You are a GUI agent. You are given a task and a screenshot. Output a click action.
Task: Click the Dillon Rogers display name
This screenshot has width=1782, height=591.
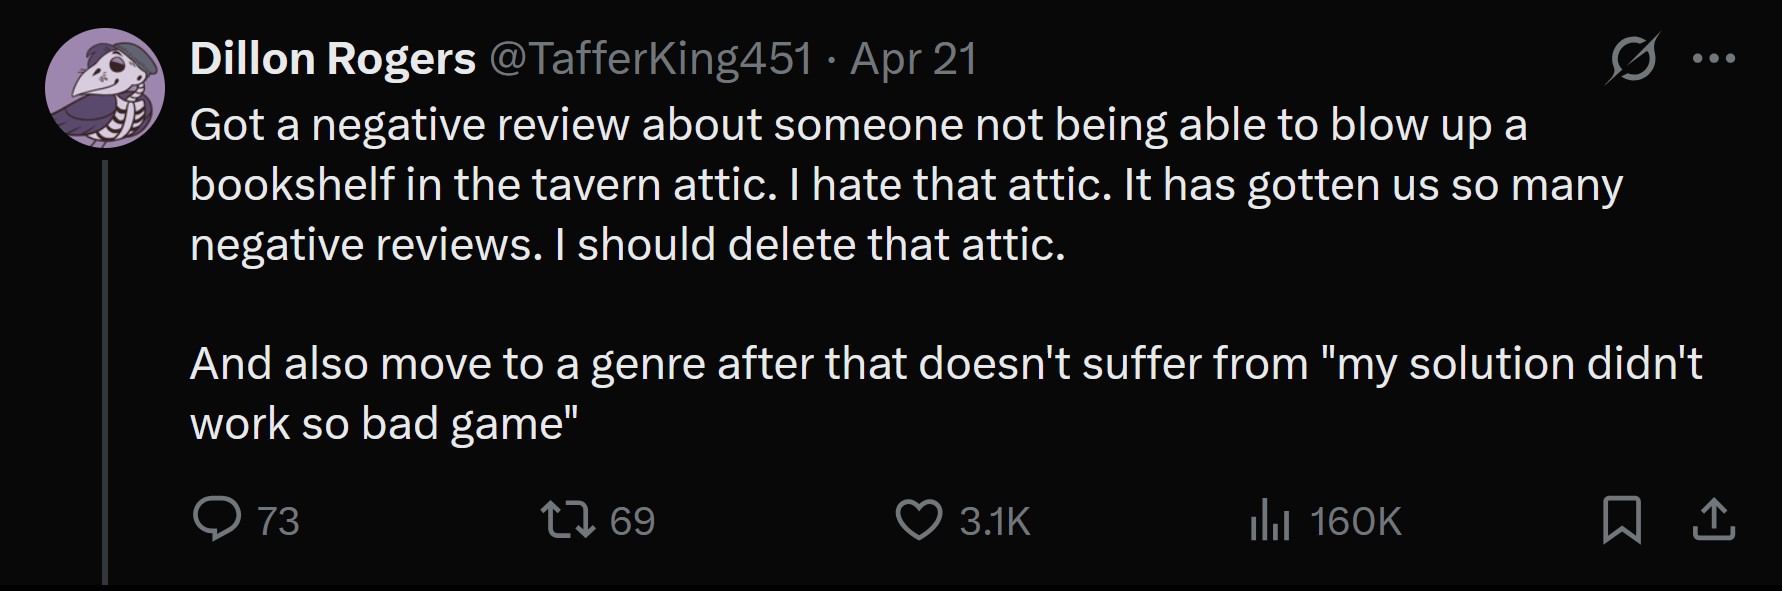click(x=332, y=59)
